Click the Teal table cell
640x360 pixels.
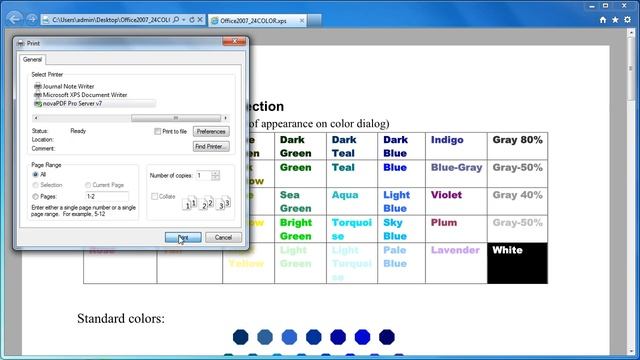[352, 173]
